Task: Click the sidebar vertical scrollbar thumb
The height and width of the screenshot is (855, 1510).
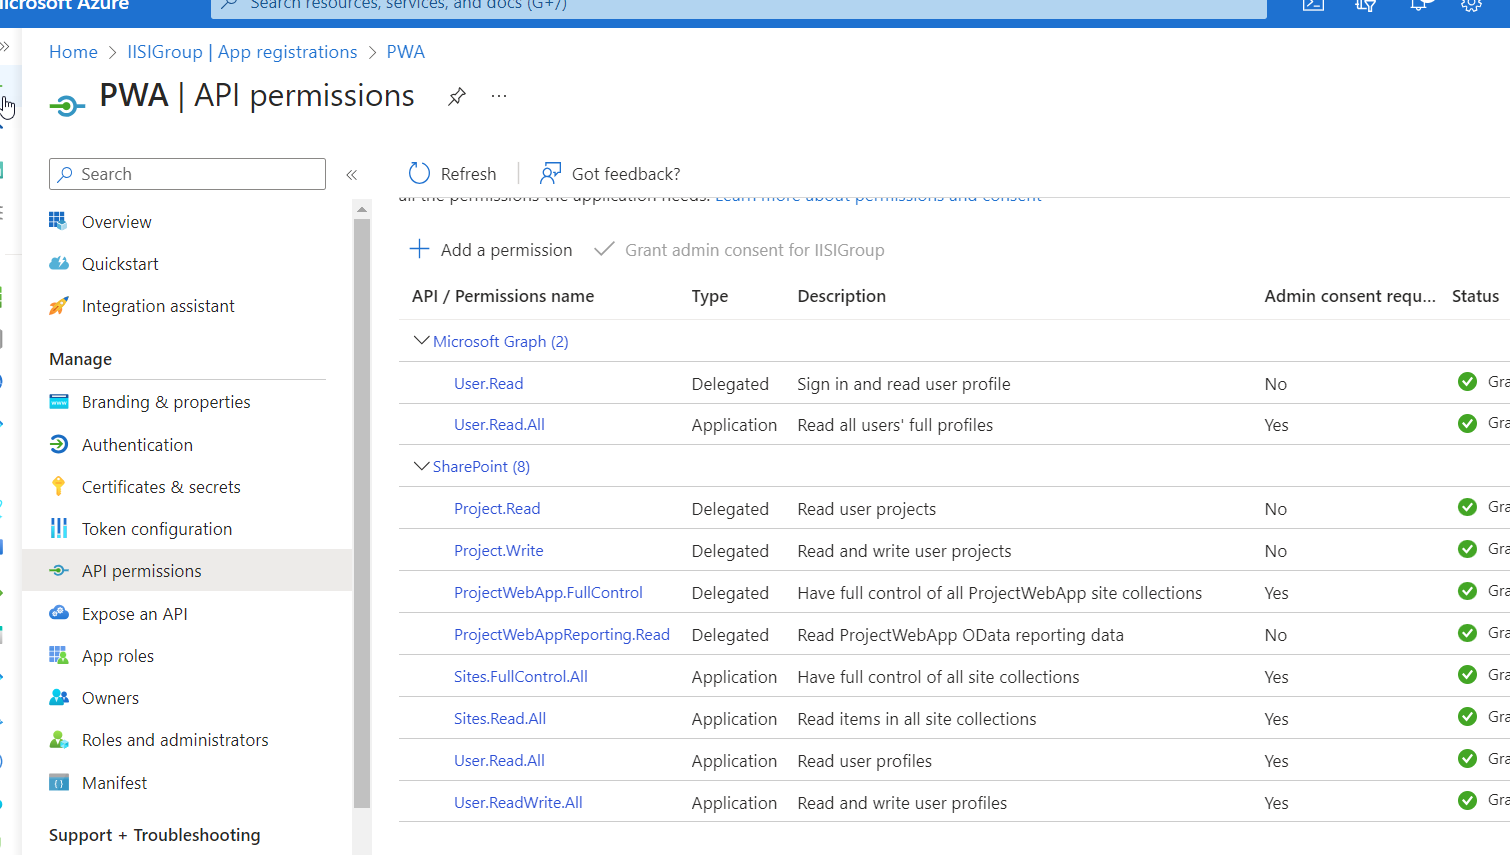Action: [x=362, y=513]
